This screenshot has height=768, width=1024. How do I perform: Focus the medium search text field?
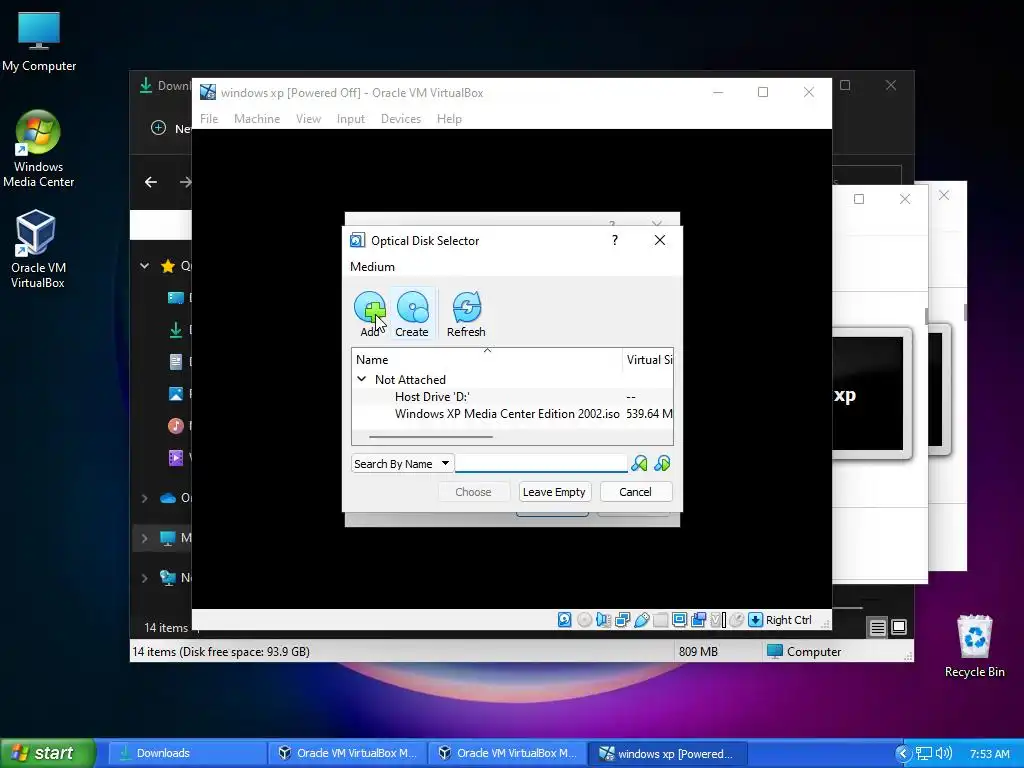click(541, 464)
